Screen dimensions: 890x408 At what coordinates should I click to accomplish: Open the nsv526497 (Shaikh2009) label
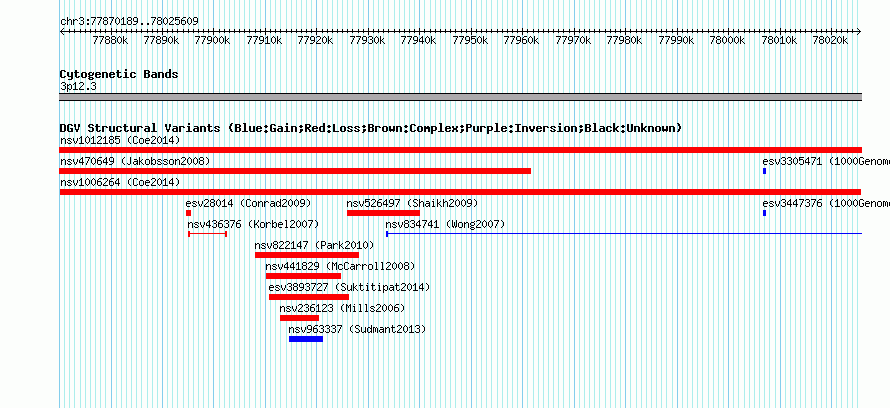tap(413, 203)
